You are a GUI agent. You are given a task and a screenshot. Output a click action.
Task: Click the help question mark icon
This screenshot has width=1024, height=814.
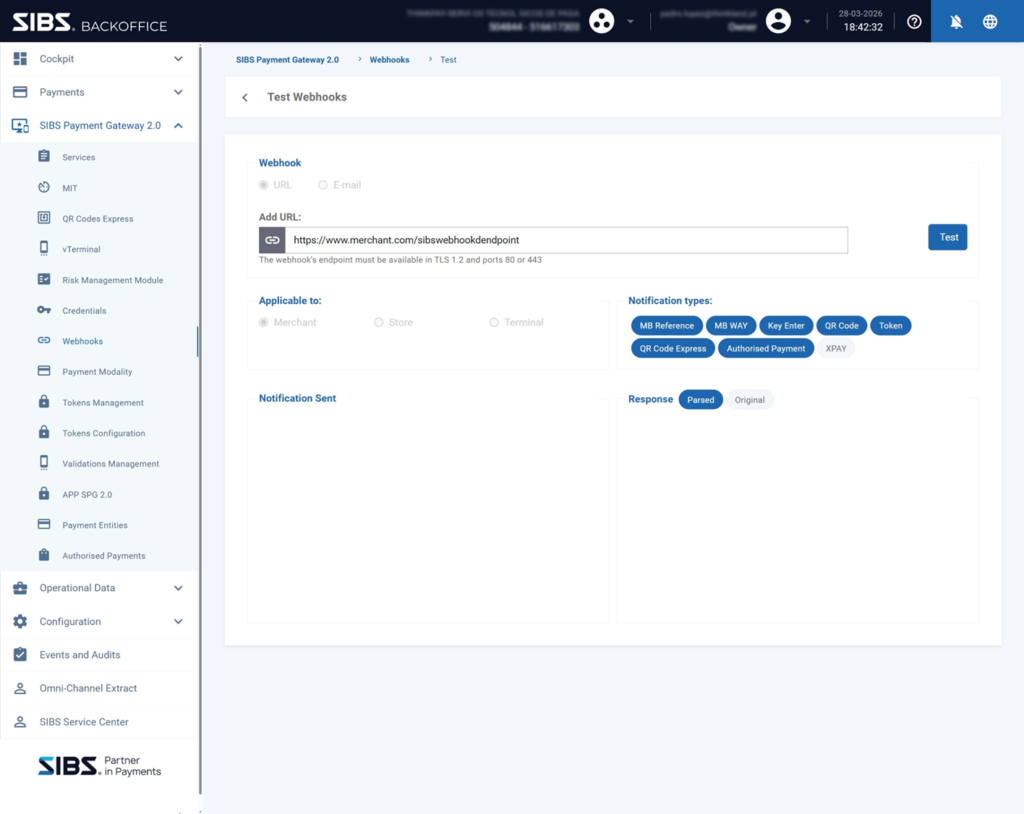coord(914,21)
